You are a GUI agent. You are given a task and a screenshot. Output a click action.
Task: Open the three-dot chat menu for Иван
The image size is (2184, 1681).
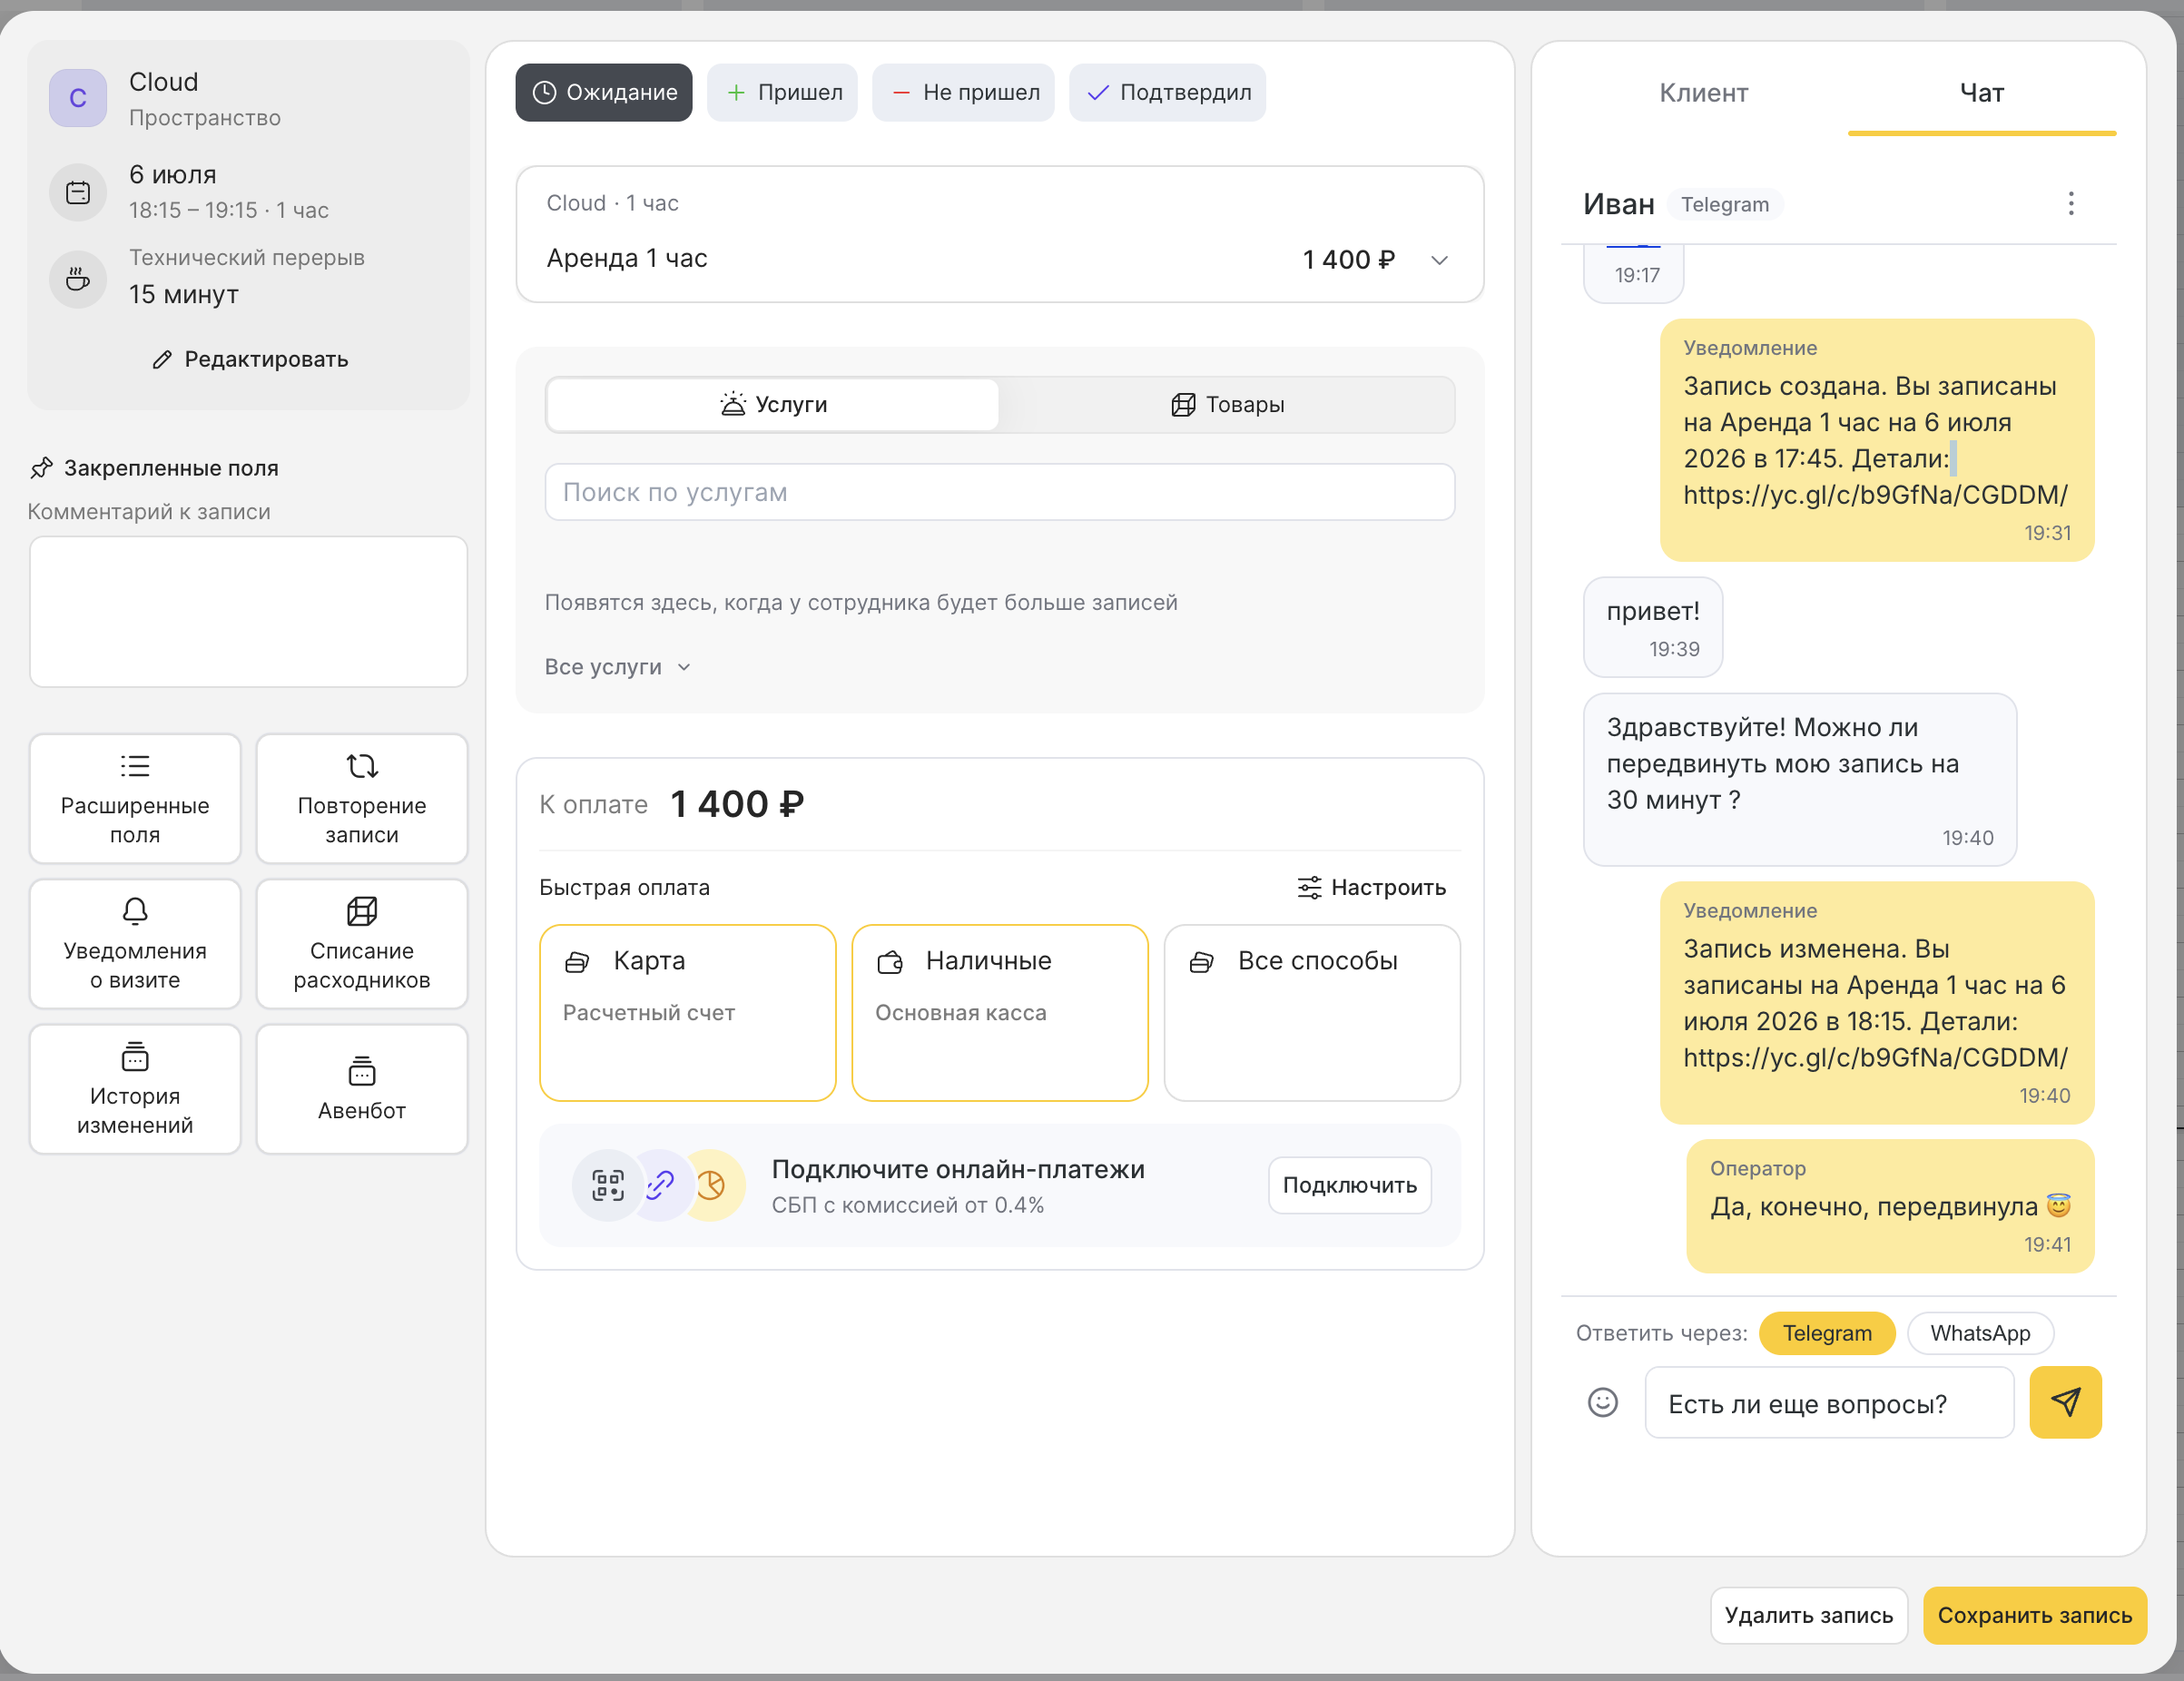pyautogui.click(x=2071, y=204)
